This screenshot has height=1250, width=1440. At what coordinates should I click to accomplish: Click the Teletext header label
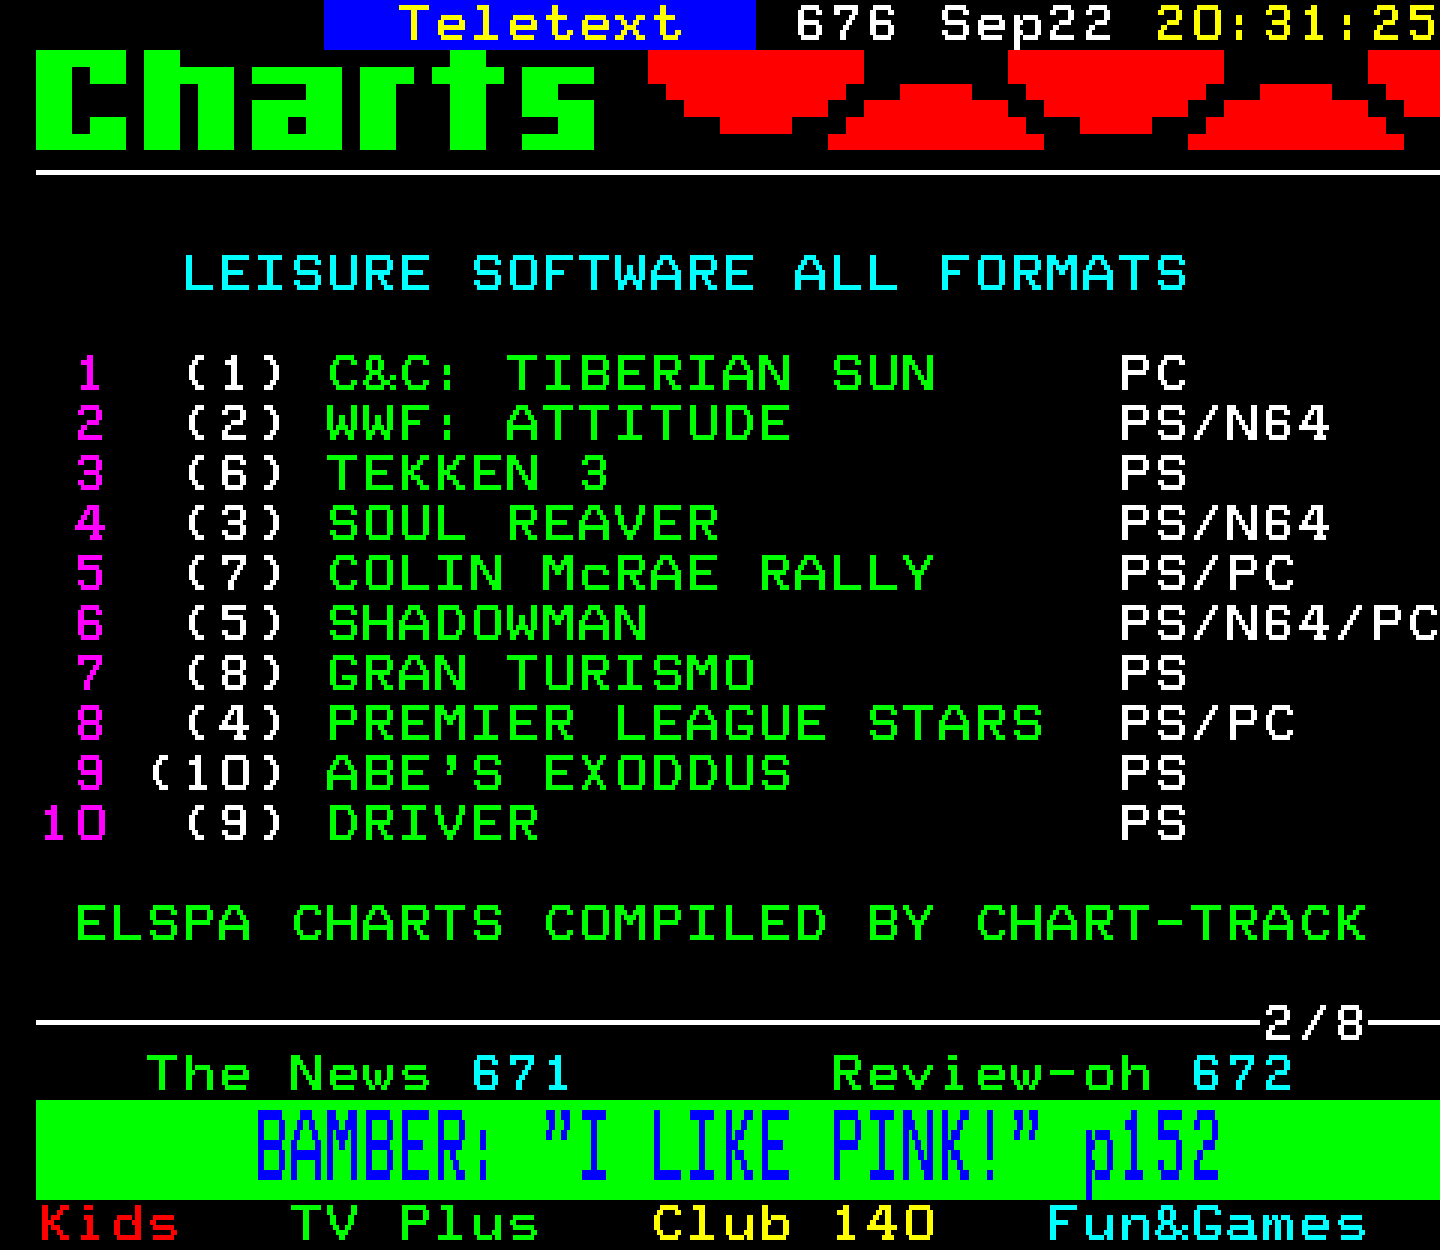(540, 24)
